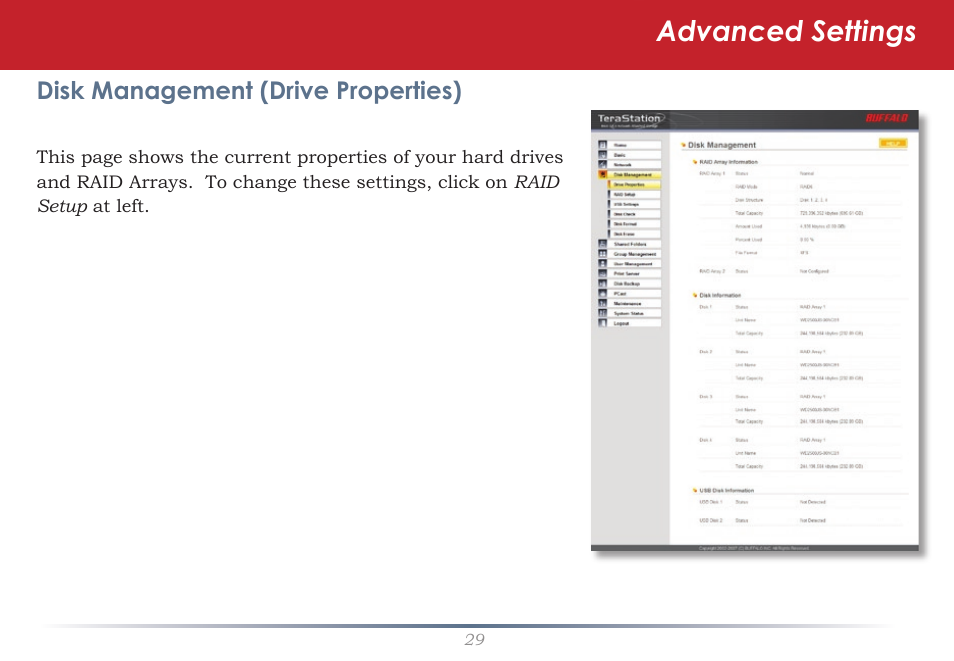
Task: Click the Shared Folders icon in the sidebar
Action: 602,243
